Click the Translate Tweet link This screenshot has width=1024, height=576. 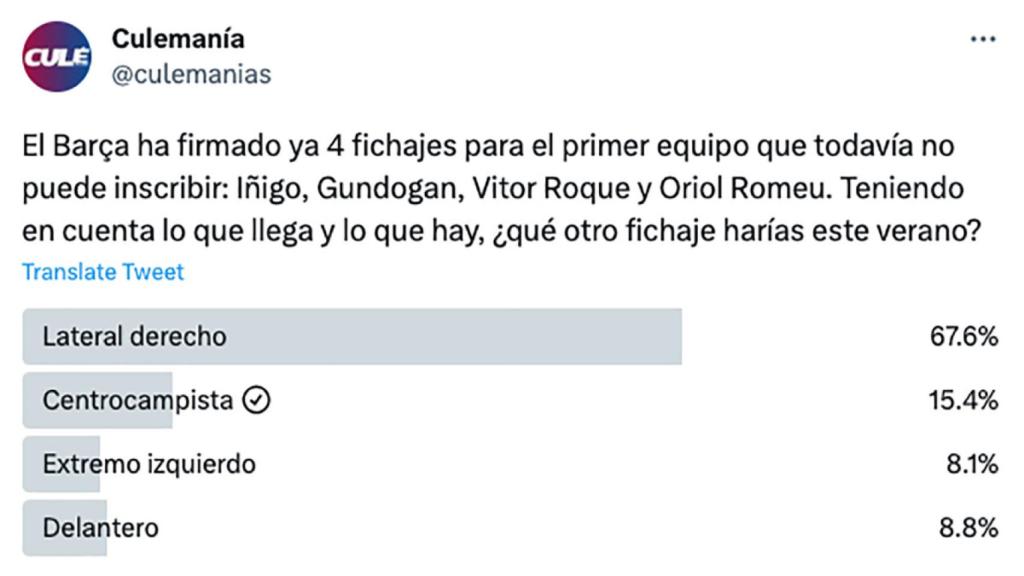point(103,271)
